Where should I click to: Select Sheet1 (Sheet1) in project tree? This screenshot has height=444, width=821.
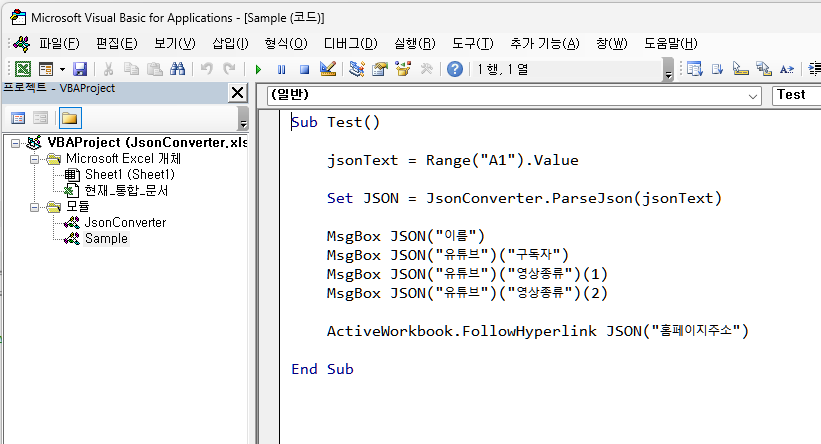coord(130,174)
